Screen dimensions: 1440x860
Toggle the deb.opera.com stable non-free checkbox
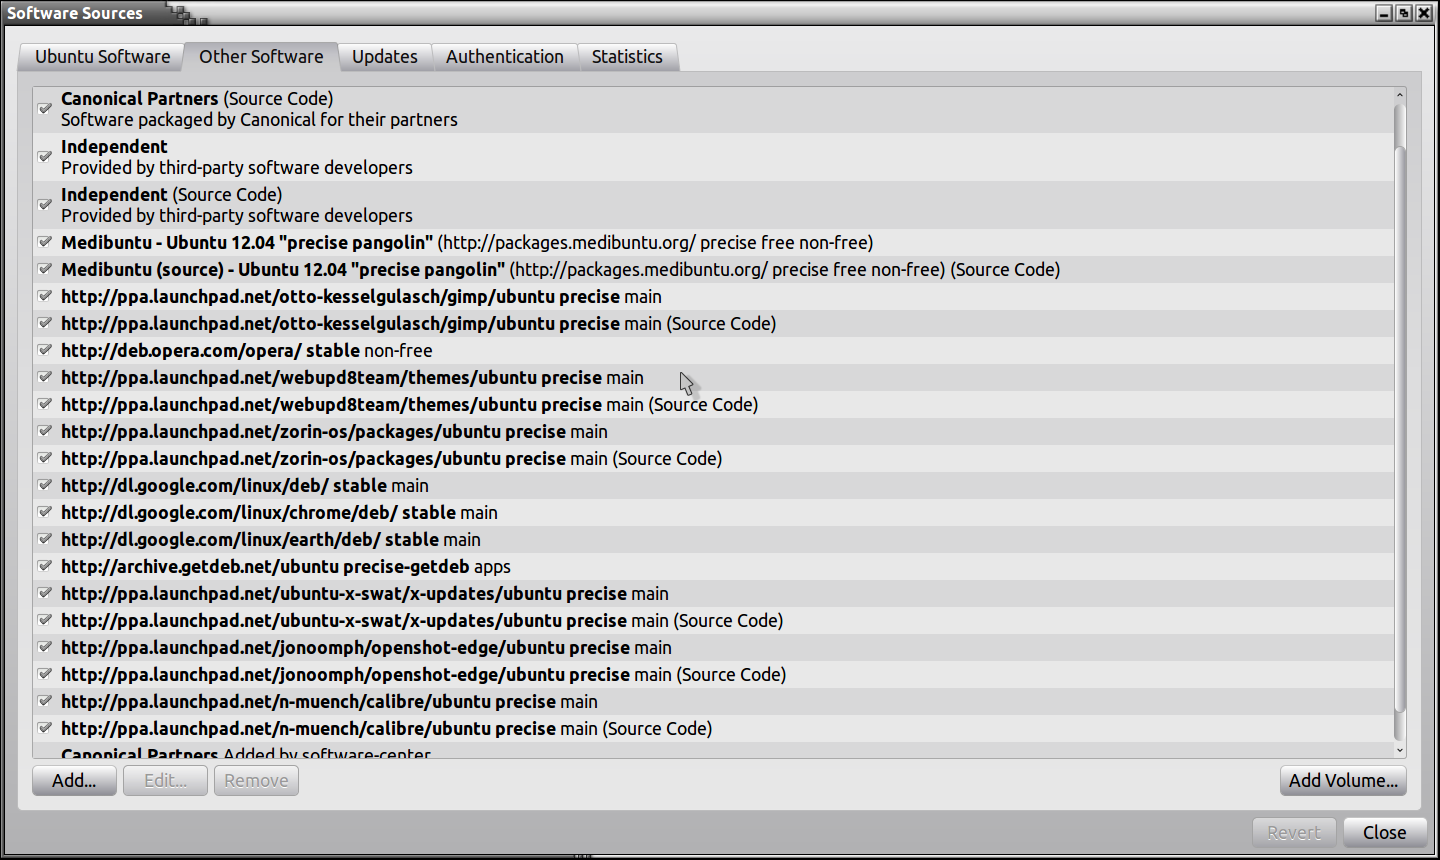(45, 350)
